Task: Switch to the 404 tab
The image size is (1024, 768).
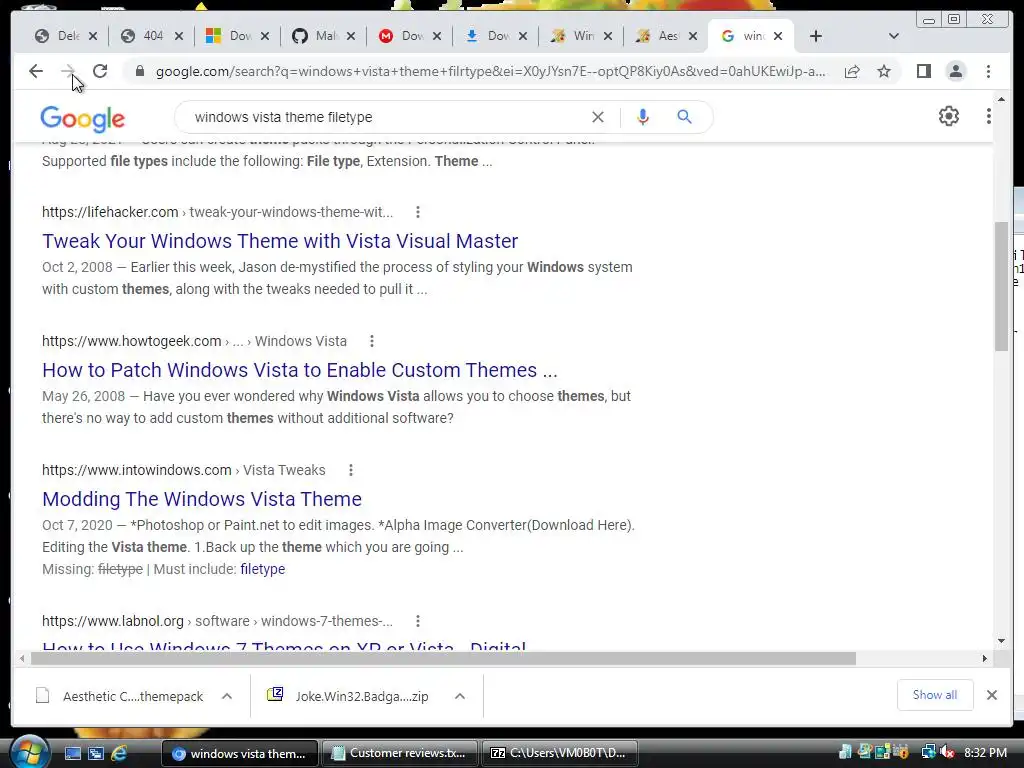Action: pyautogui.click(x=143, y=36)
